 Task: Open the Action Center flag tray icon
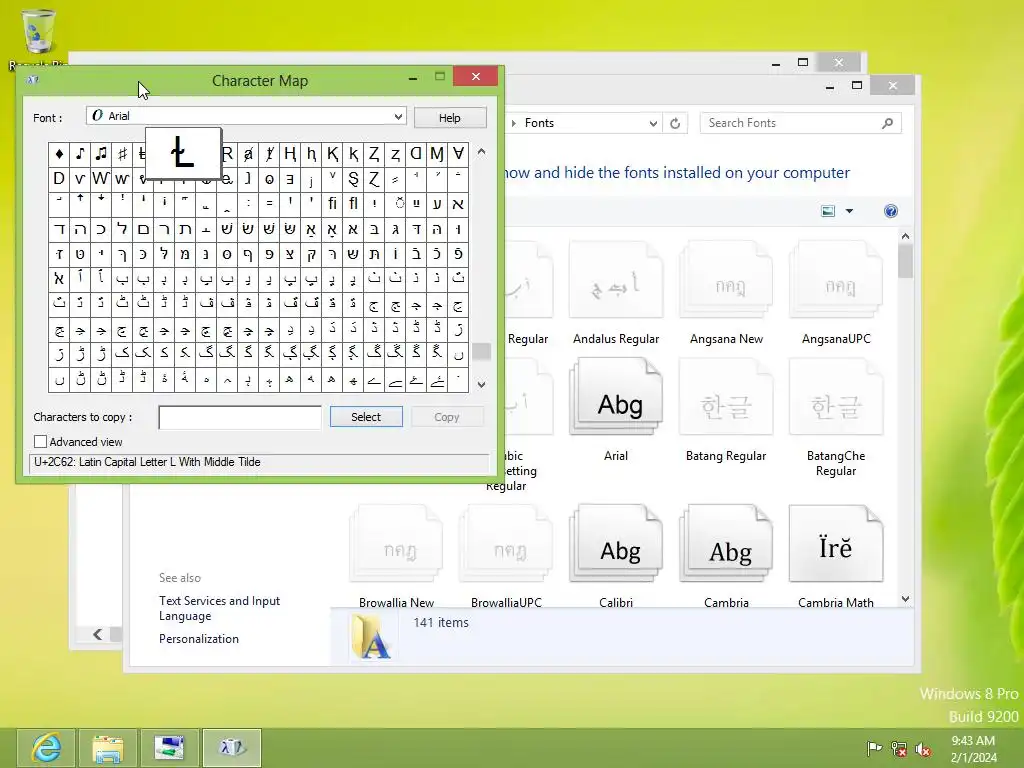(874, 748)
